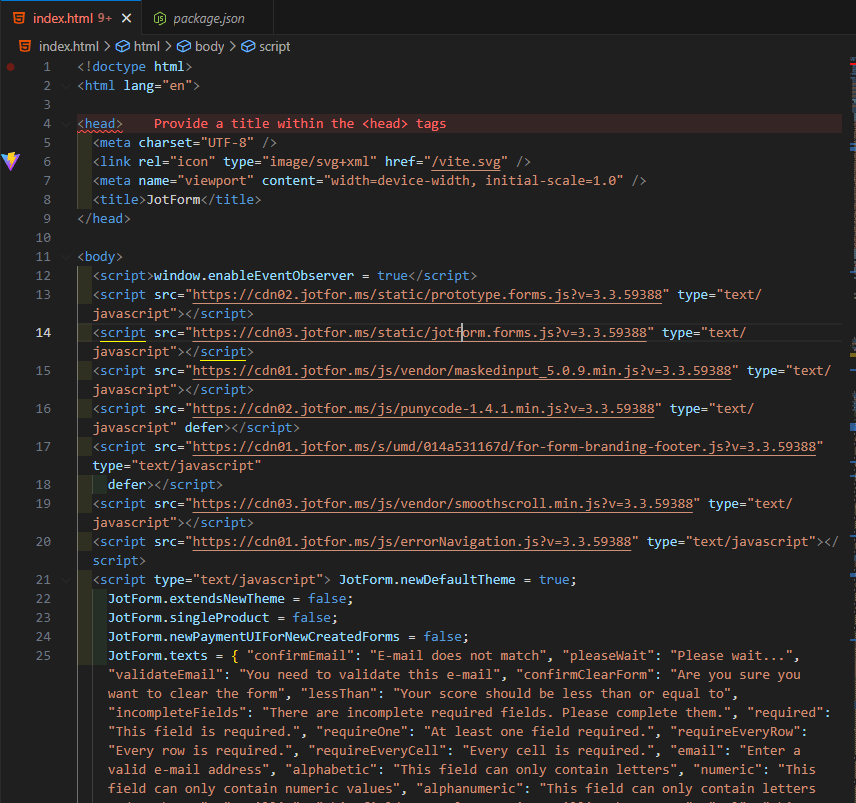Select the html breadcrumb segment
The height and width of the screenshot is (803, 856).
147,46
